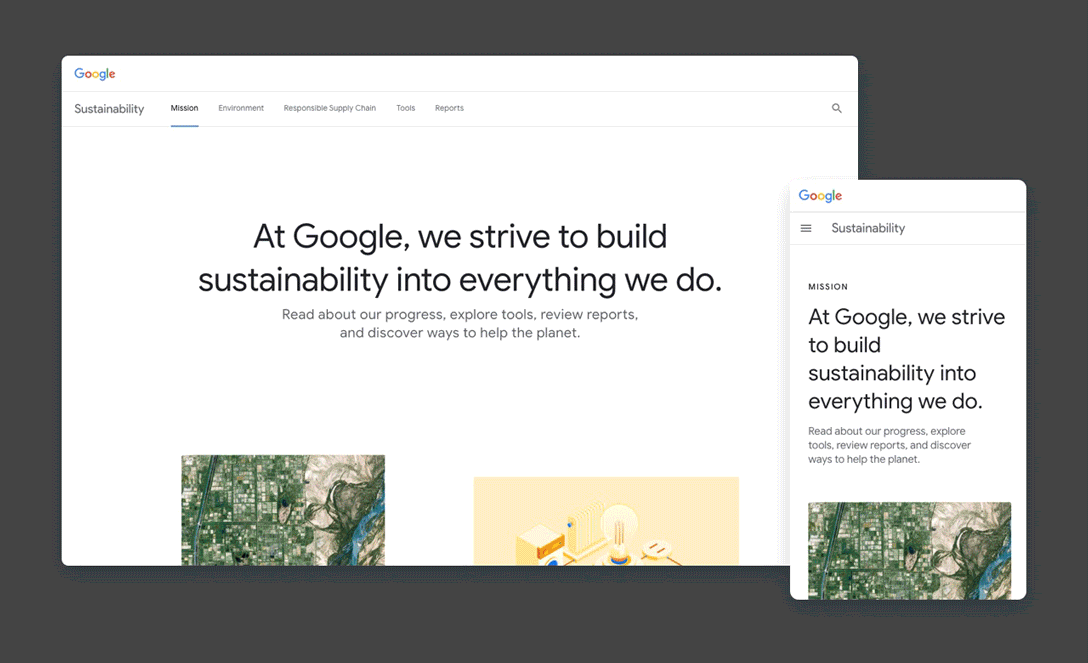The width and height of the screenshot is (1088, 663).
Task: Open the Reports tab
Action: (449, 108)
